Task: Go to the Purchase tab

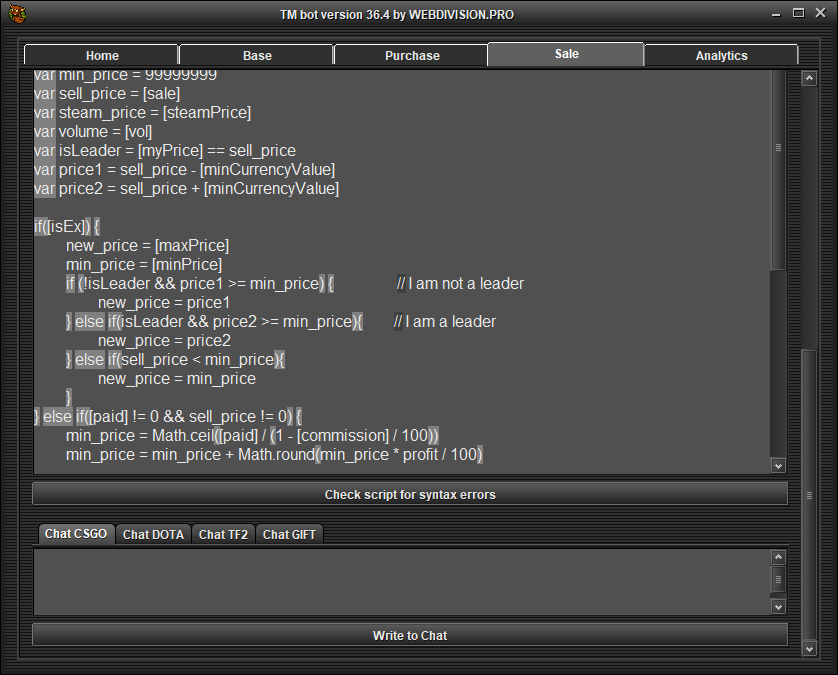Action: point(412,56)
